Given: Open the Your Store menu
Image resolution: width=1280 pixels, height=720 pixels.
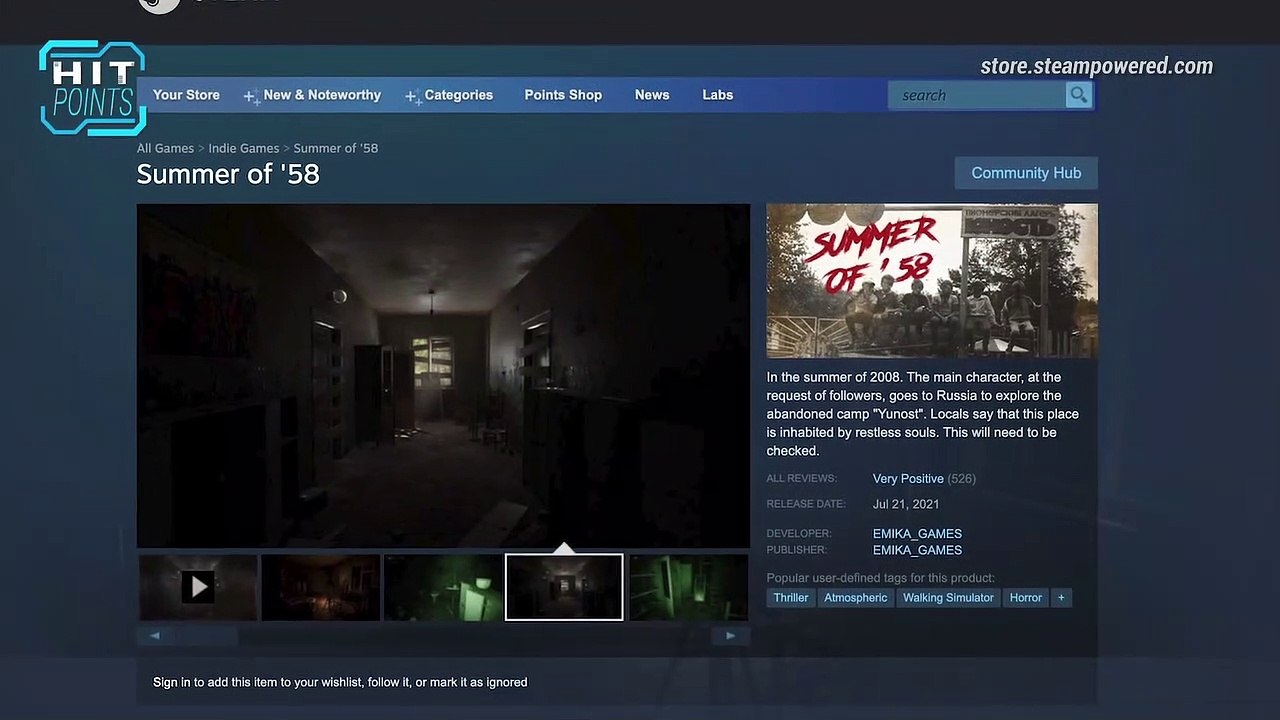Looking at the screenshot, I should 186,95.
